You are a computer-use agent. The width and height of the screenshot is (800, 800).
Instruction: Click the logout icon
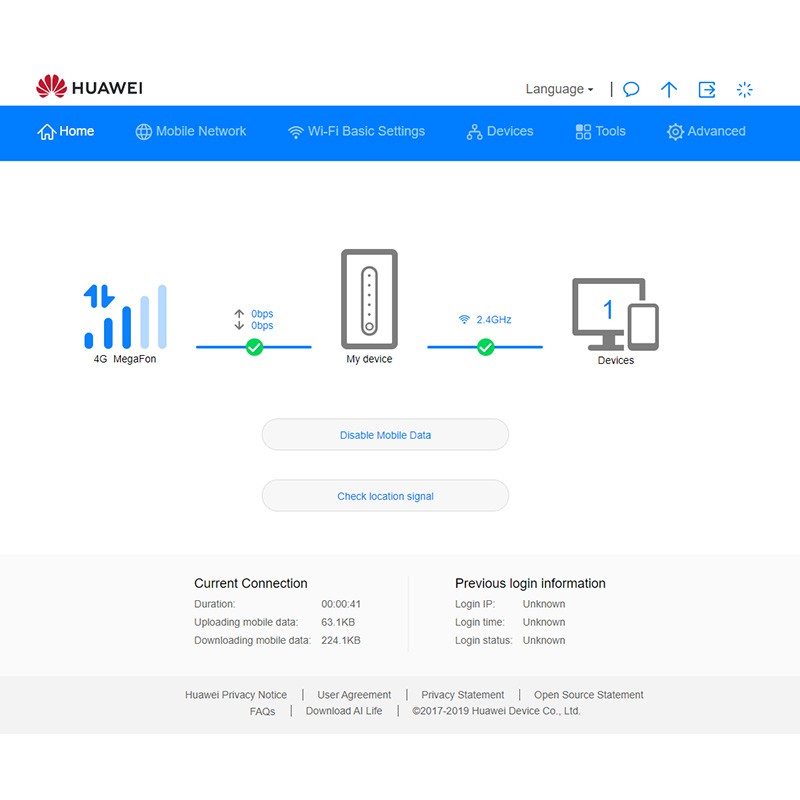[707, 89]
